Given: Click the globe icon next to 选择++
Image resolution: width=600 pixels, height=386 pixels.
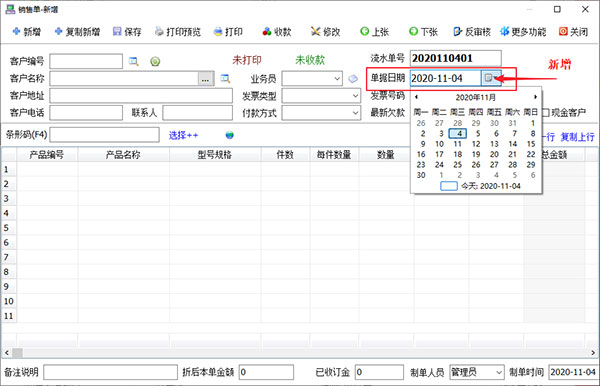Looking at the screenshot, I should coord(230,135).
